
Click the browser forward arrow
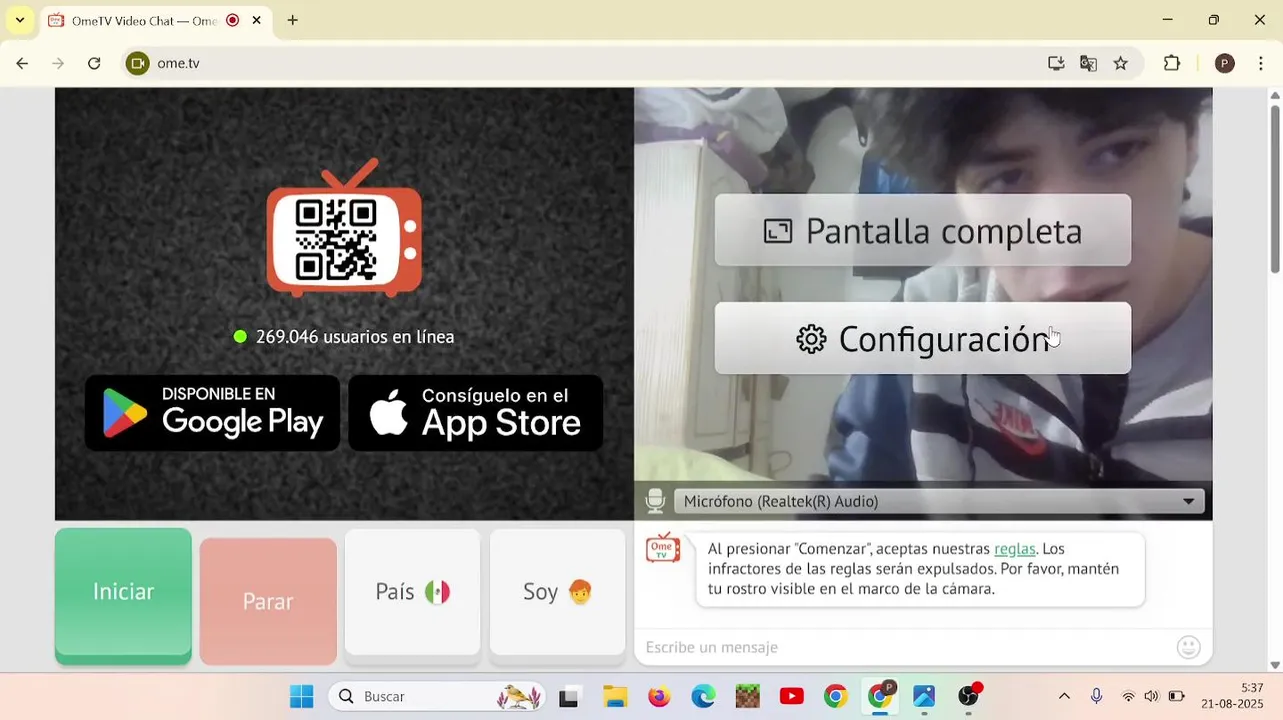[58, 63]
